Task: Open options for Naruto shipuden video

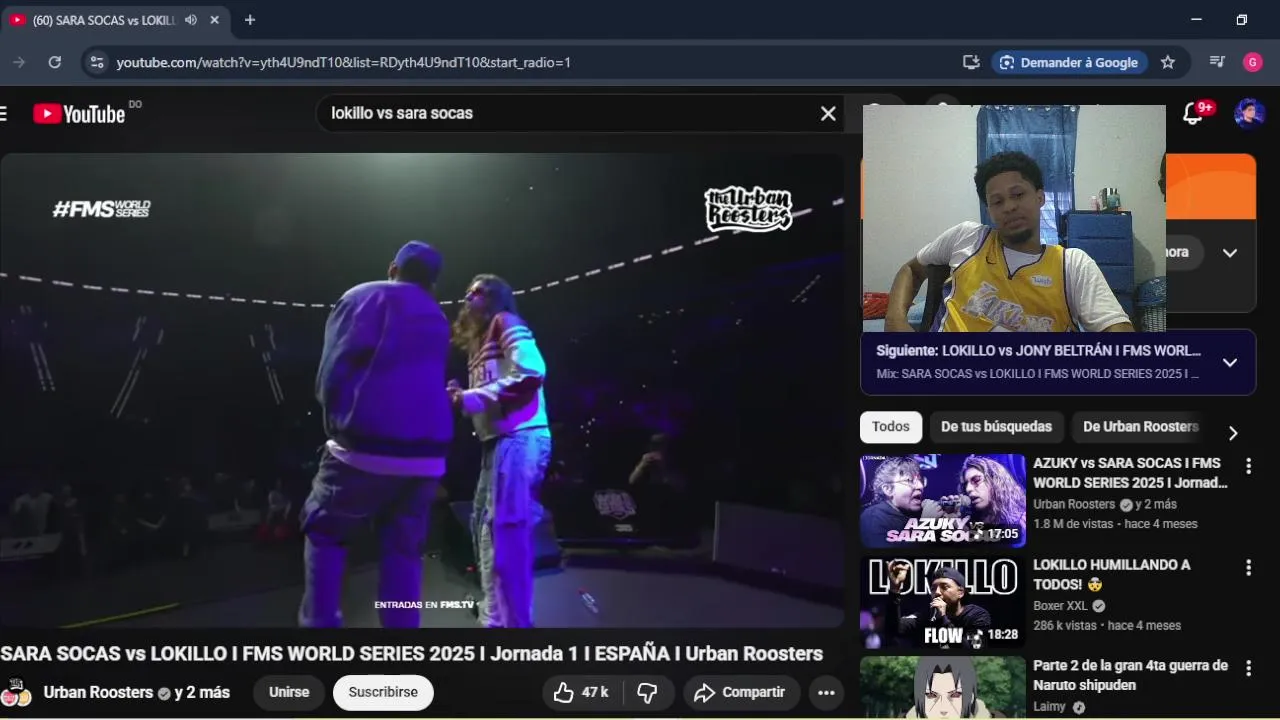Action: (1248, 668)
